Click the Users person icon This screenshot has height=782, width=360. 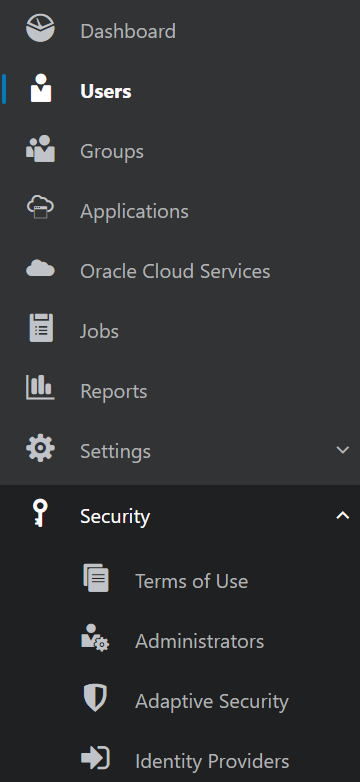point(41,88)
